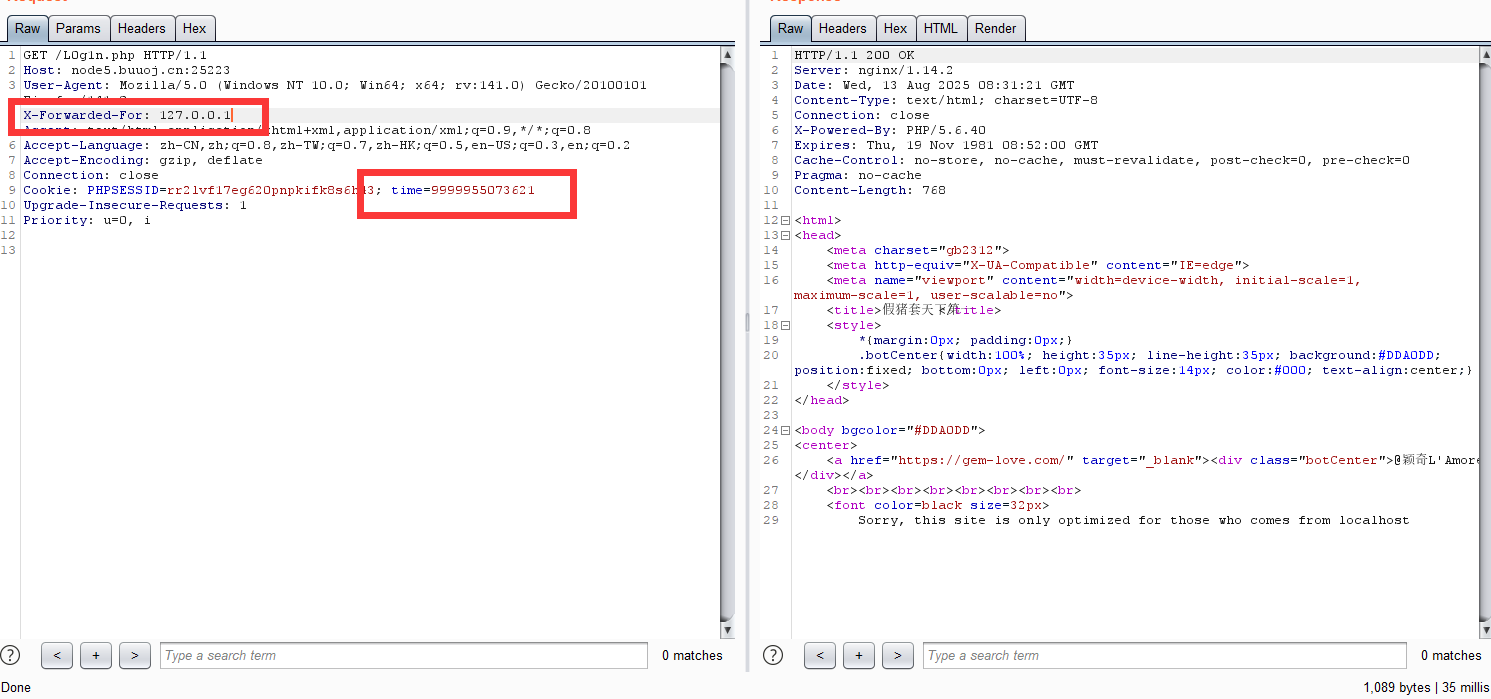Click the Response '0 matches' label

tap(1451, 656)
